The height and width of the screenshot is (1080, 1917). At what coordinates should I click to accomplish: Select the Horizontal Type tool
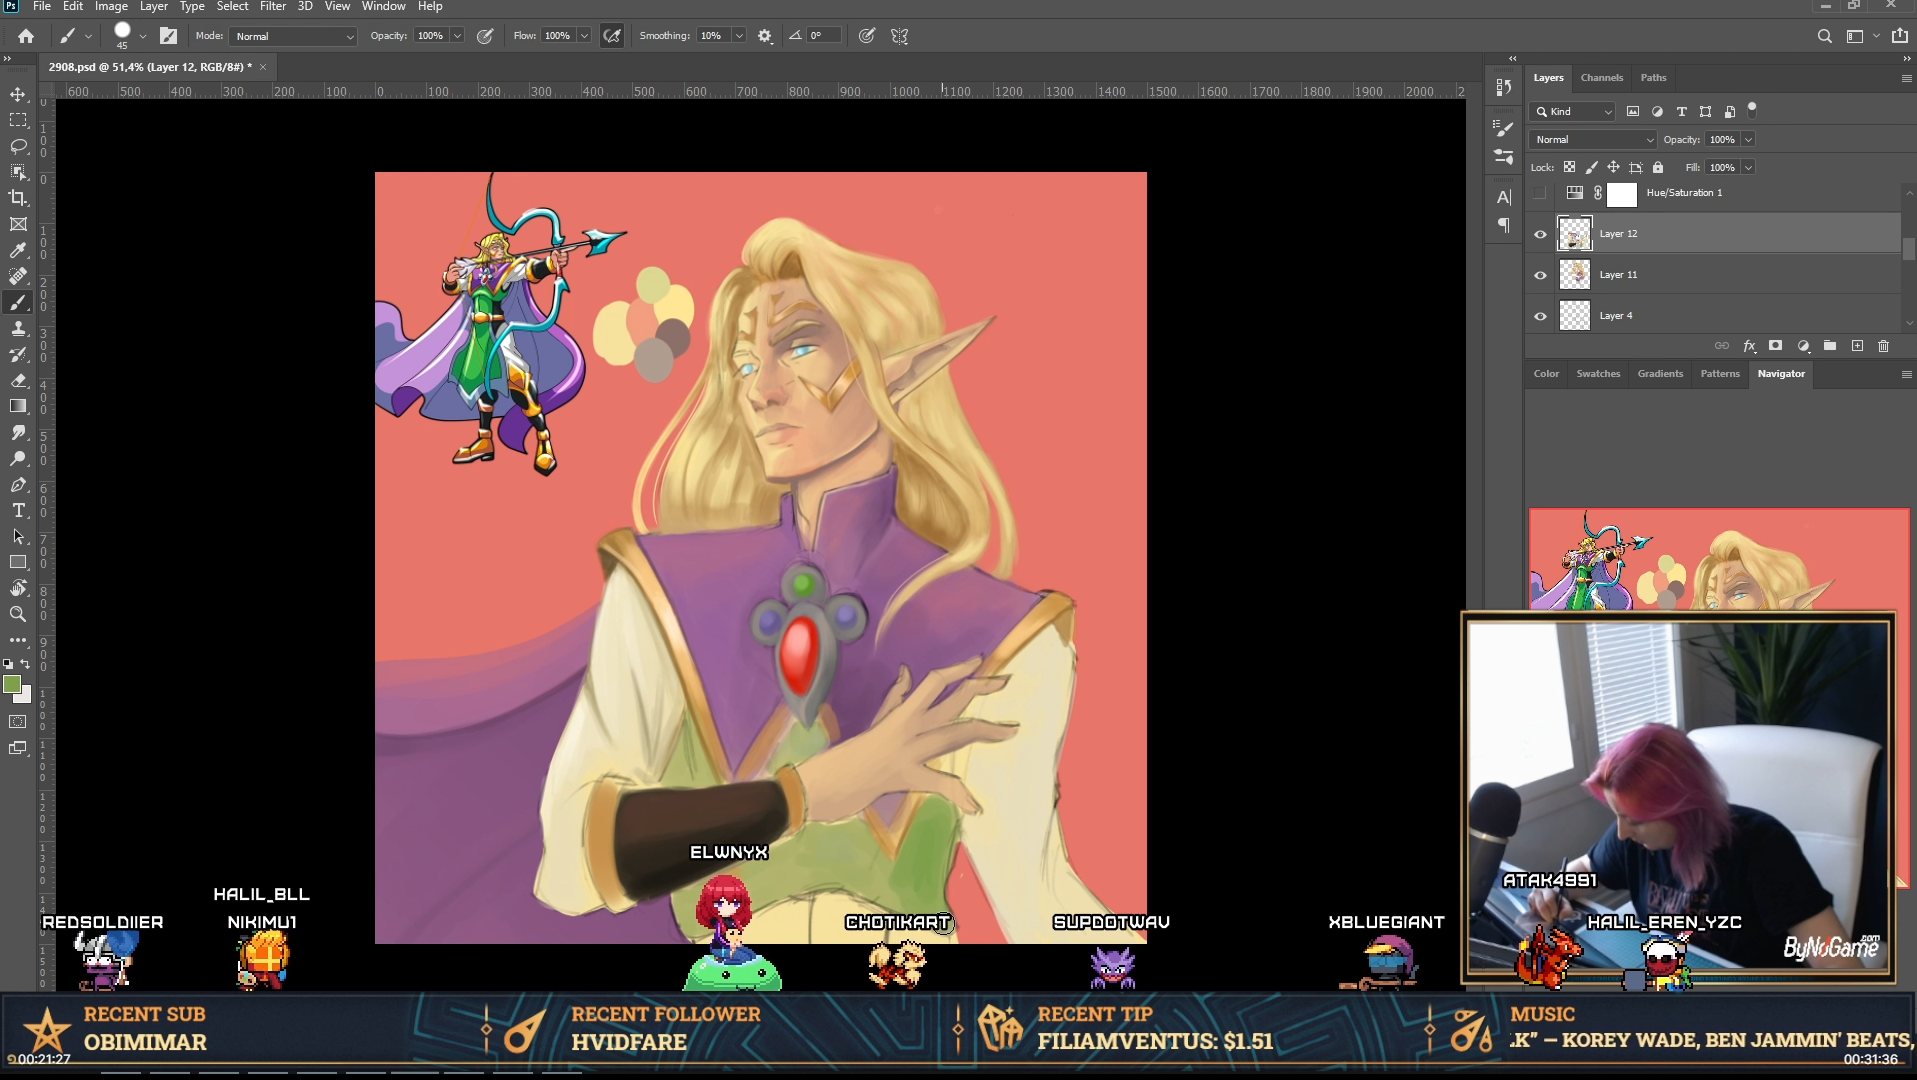coord(18,510)
